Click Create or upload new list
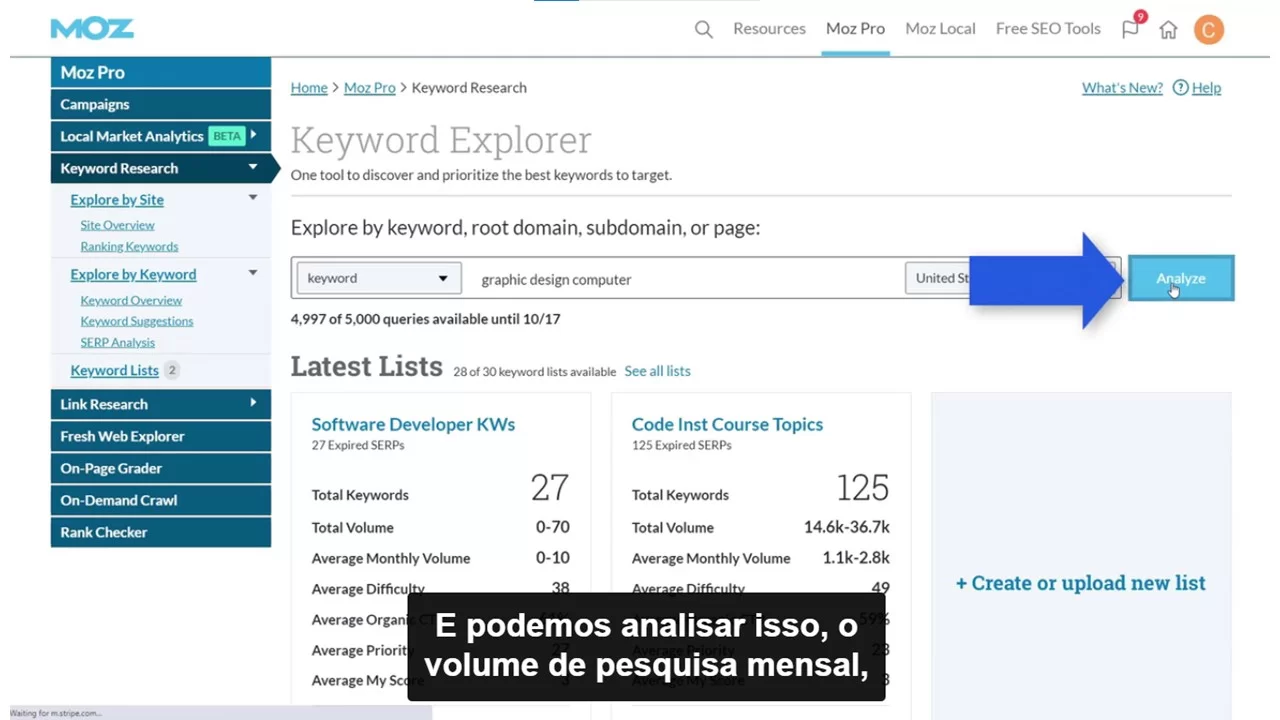 (1081, 583)
